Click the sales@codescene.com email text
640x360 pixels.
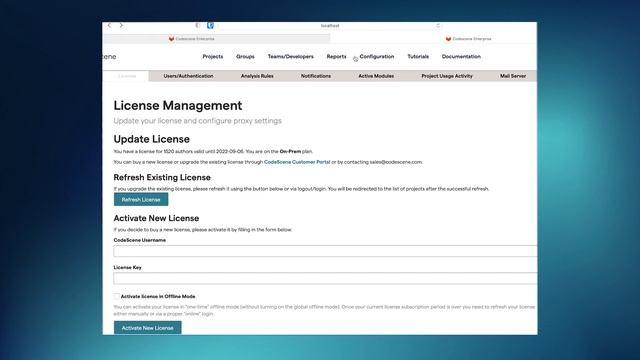[x=396, y=162]
